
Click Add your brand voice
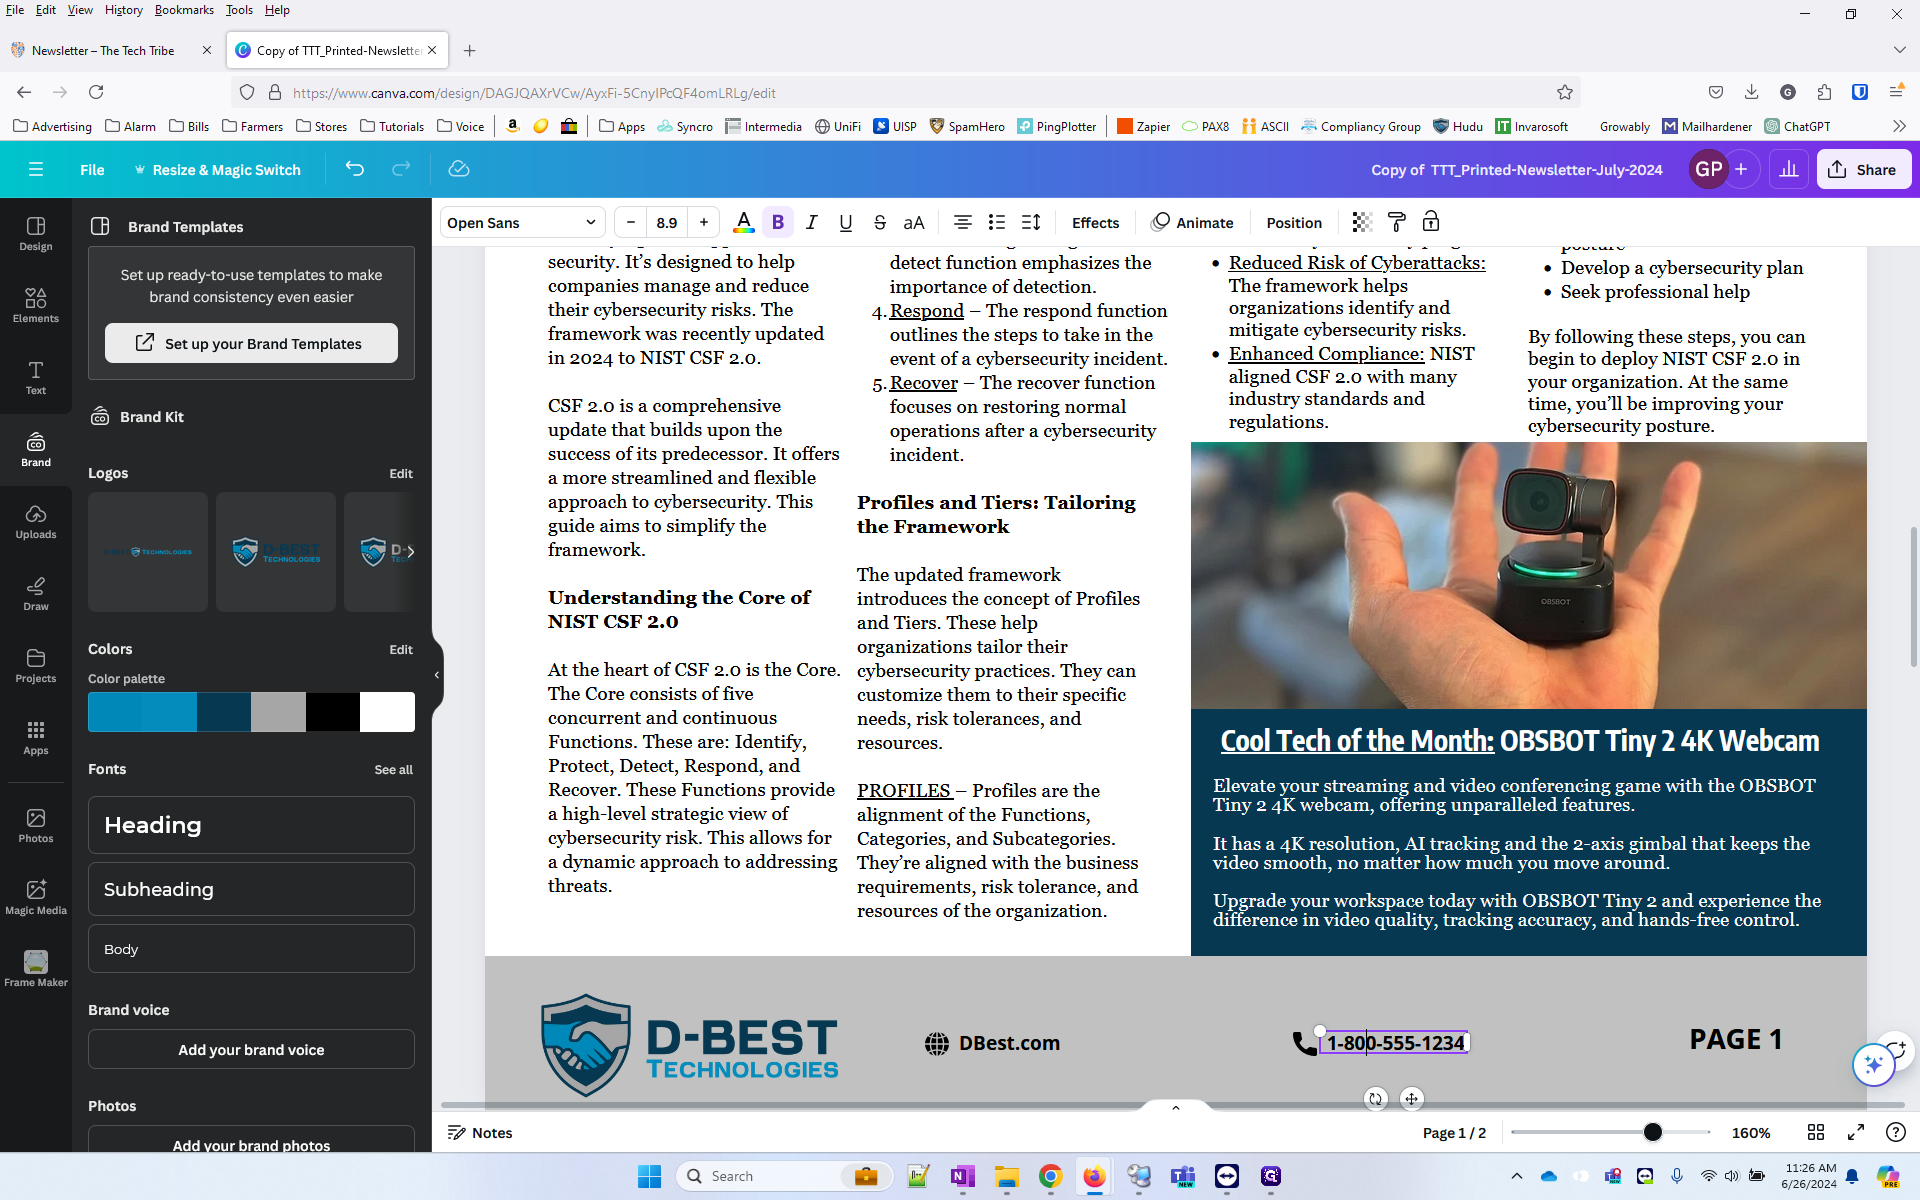click(x=251, y=1049)
